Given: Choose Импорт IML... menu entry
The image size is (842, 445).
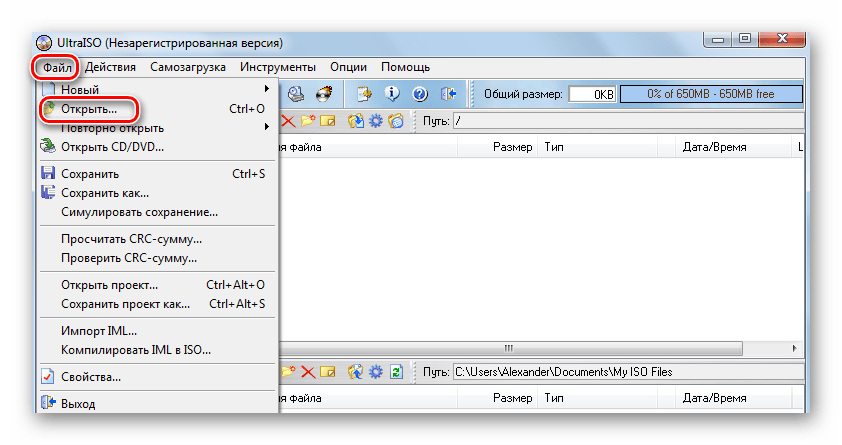Looking at the screenshot, I should tap(157, 331).
